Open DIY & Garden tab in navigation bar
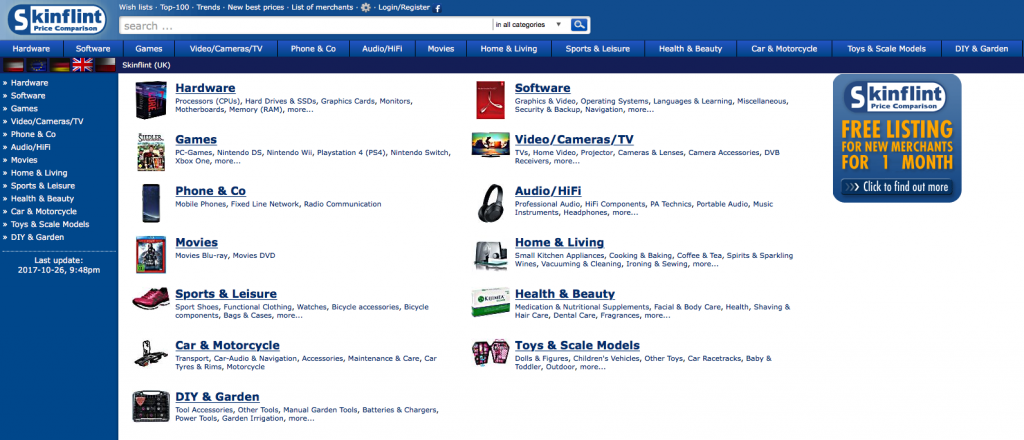1024x440 pixels. (982, 49)
